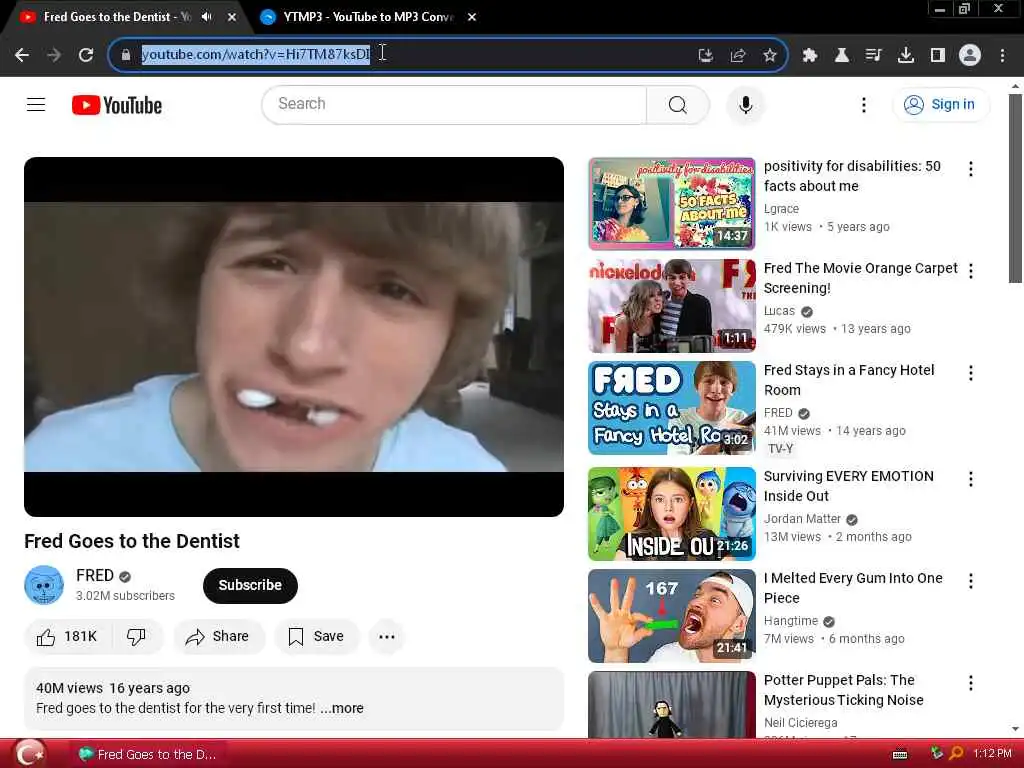
Task: Expand description with ...more
Action: tap(342, 709)
